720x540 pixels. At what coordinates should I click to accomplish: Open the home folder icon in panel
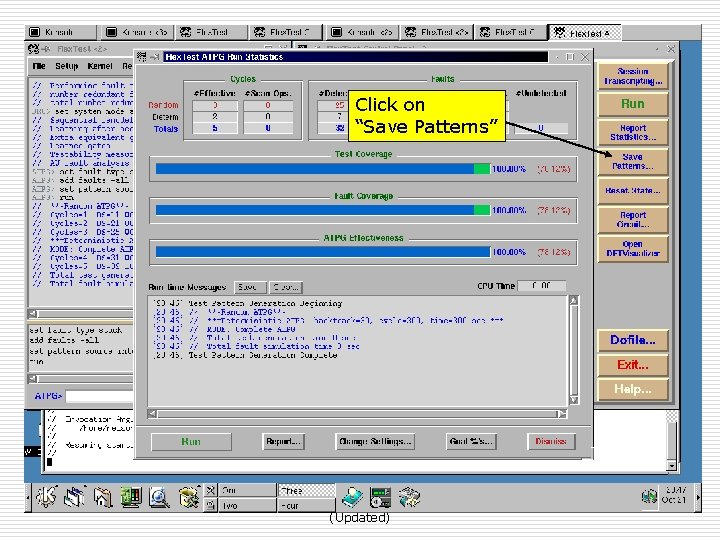click(103, 497)
